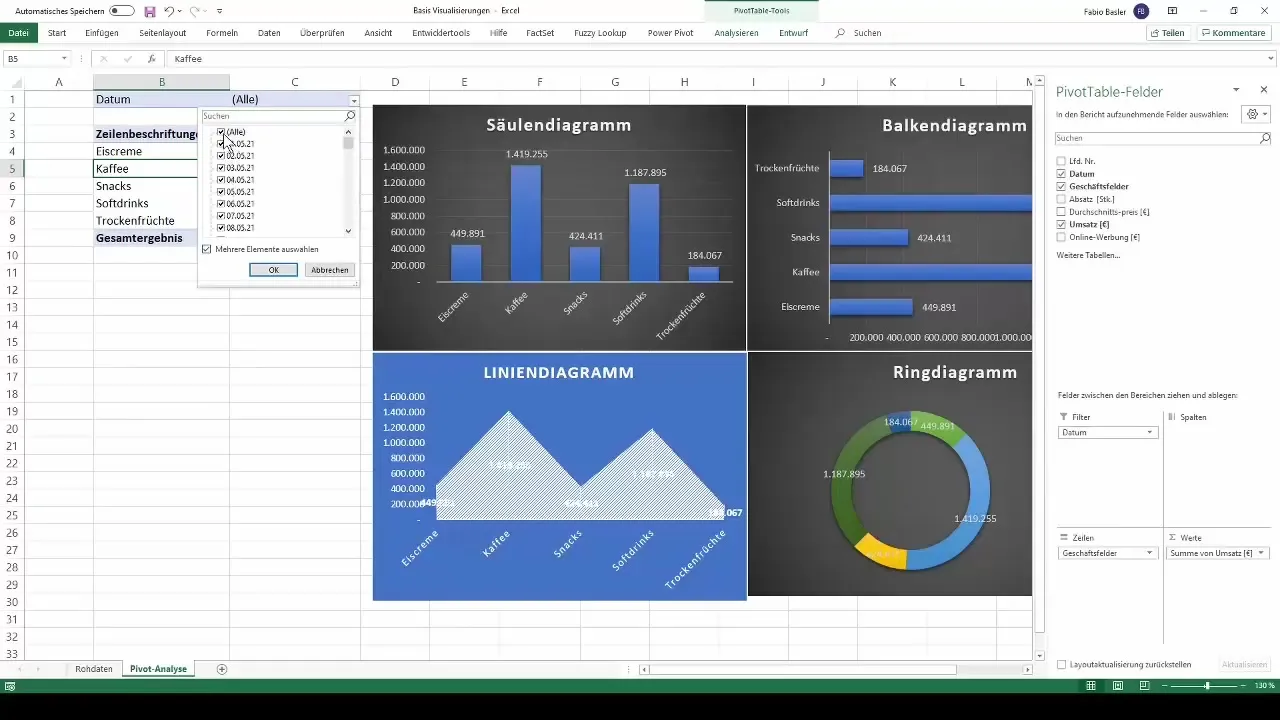
Task: Check the Online-Werbung [€] field checkbox
Action: [x=1061, y=237]
